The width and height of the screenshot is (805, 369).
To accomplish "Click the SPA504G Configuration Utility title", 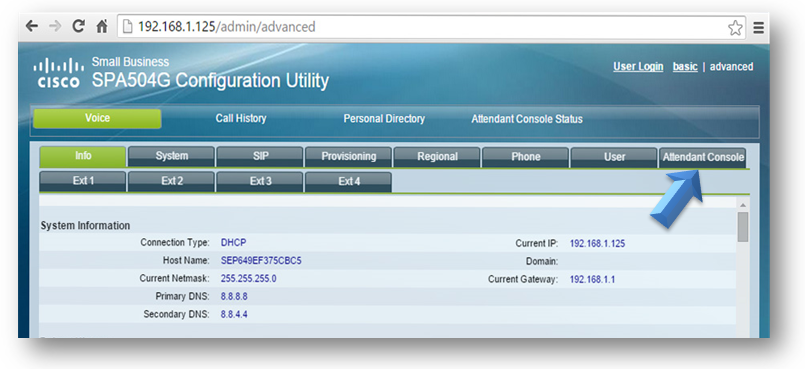I will [x=210, y=81].
